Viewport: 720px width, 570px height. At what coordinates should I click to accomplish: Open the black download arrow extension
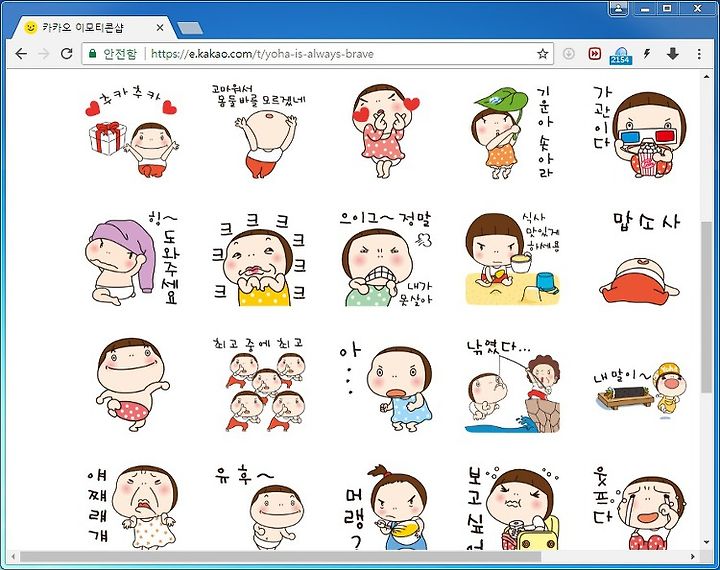(x=673, y=54)
